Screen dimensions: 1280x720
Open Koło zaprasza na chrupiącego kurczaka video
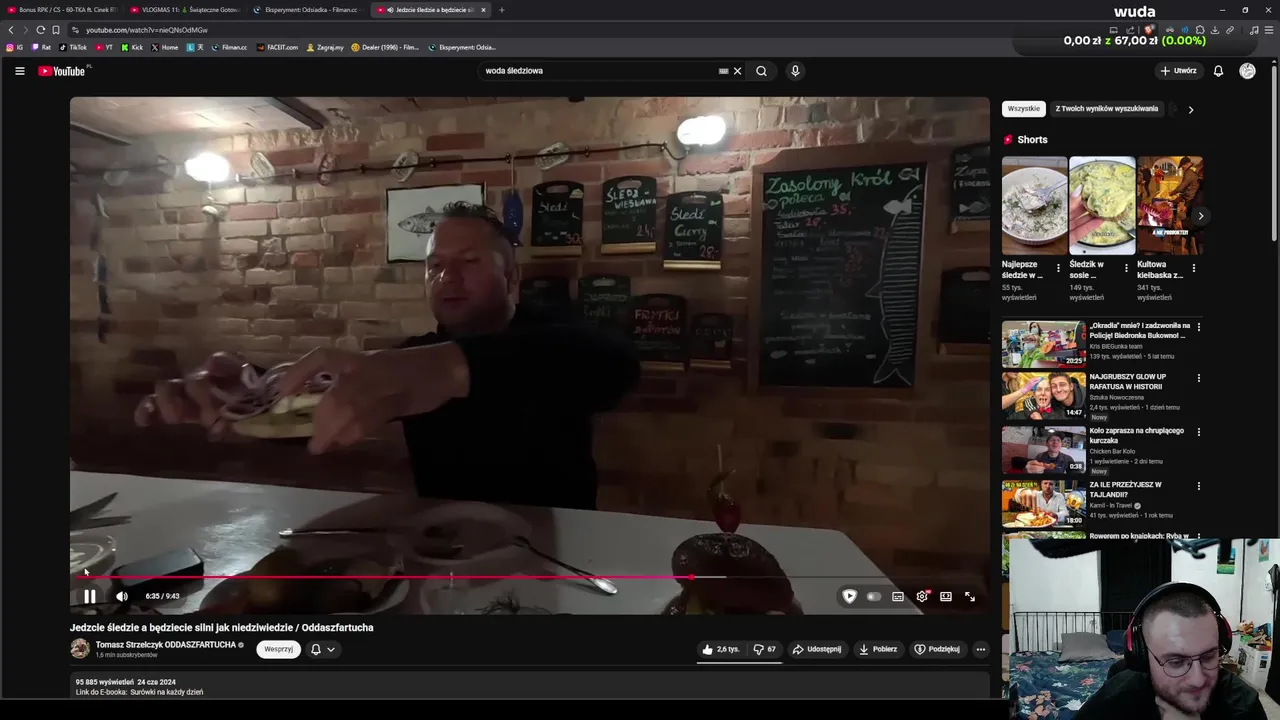pos(1137,436)
